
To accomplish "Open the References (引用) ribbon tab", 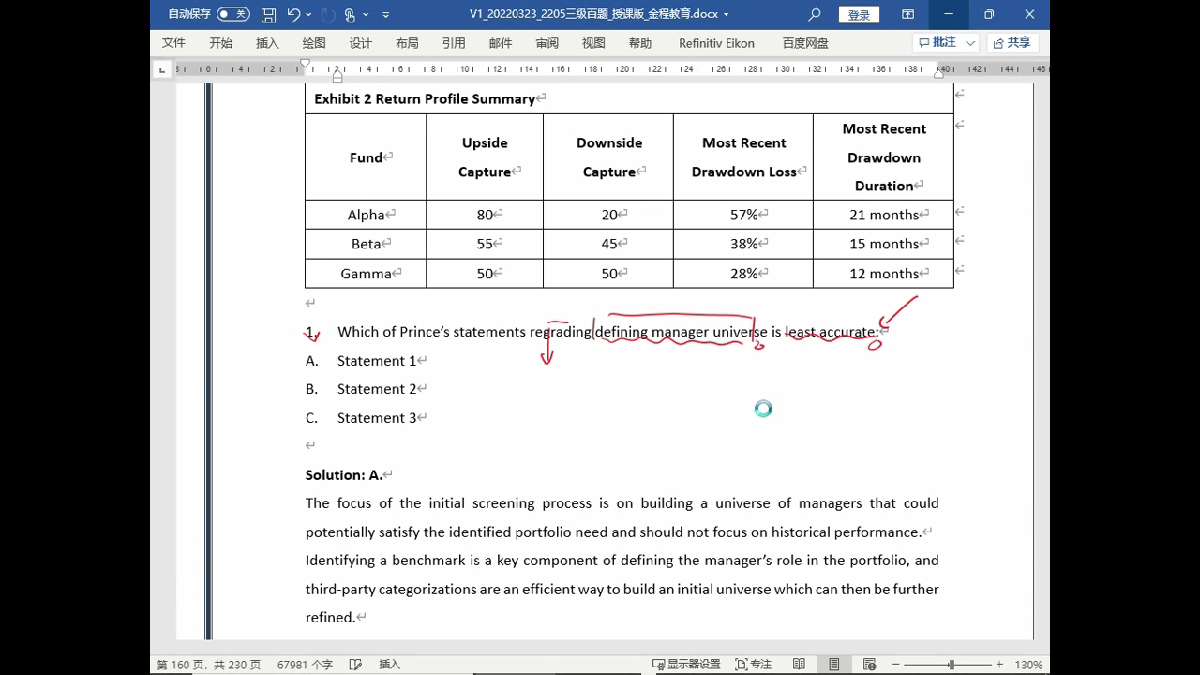I will [453, 43].
